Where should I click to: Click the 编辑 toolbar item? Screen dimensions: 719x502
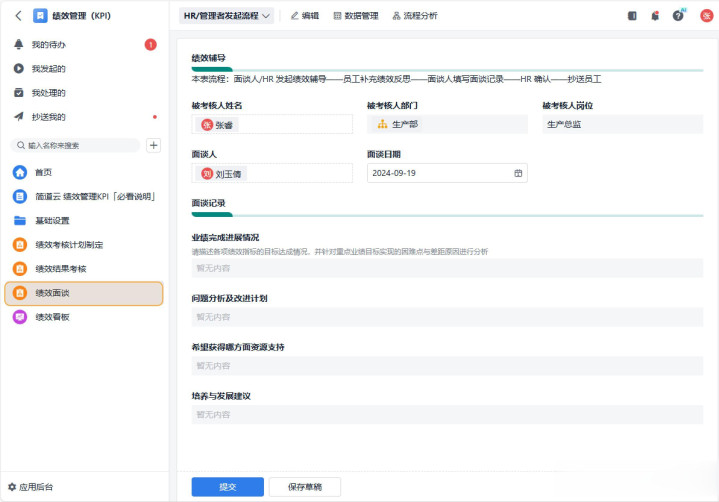point(304,16)
